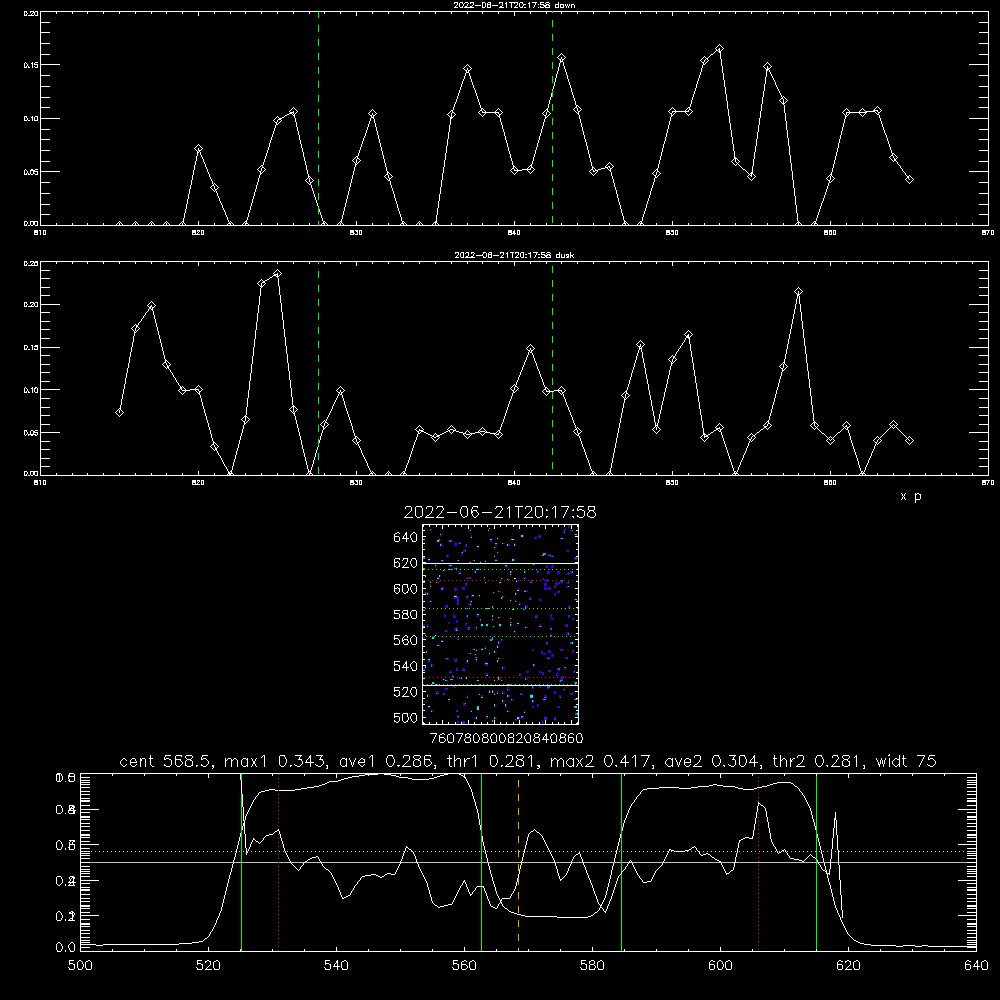Click the 820 x-axis tick of dawn plot

click(x=198, y=233)
